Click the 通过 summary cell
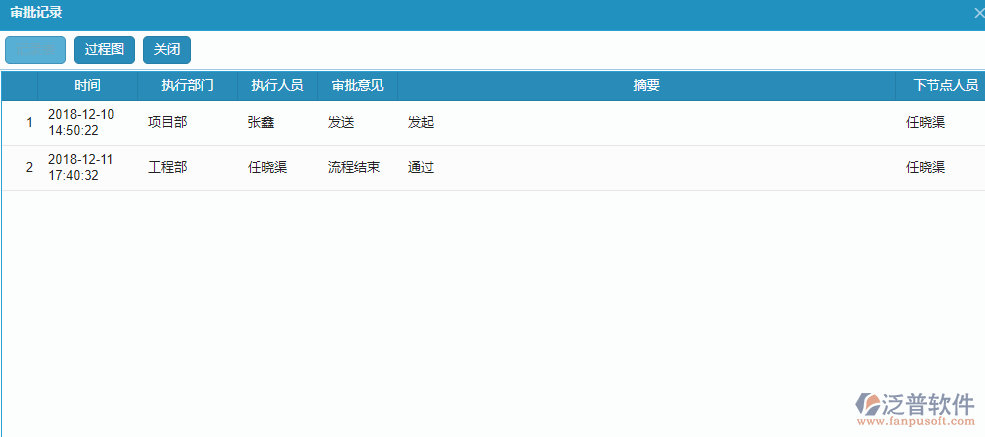The height and width of the screenshot is (437, 985). tap(421, 168)
